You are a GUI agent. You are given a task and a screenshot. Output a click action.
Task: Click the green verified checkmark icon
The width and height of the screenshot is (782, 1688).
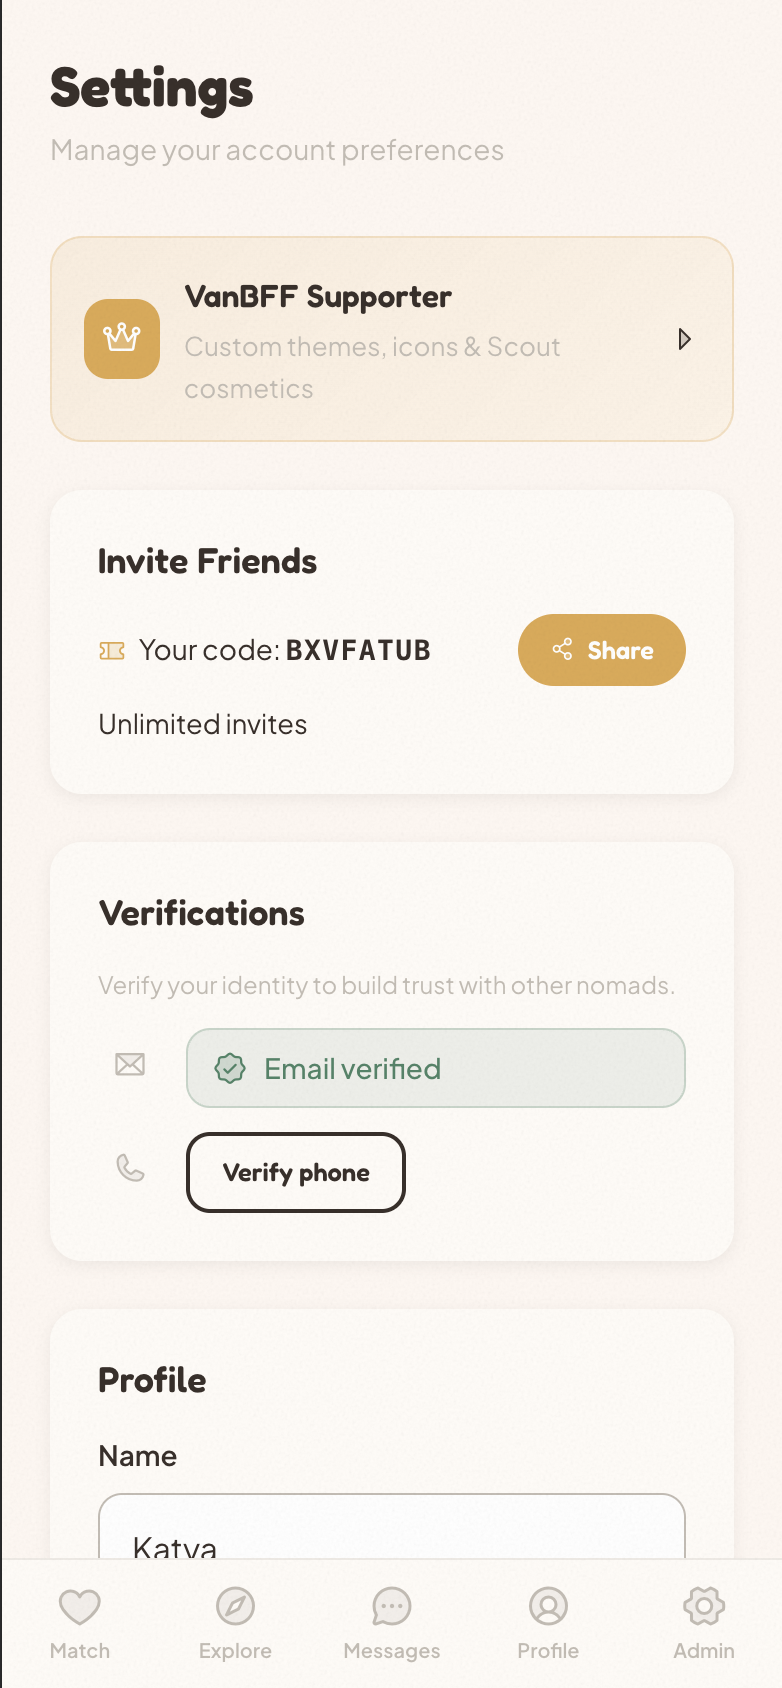coord(230,1069)
